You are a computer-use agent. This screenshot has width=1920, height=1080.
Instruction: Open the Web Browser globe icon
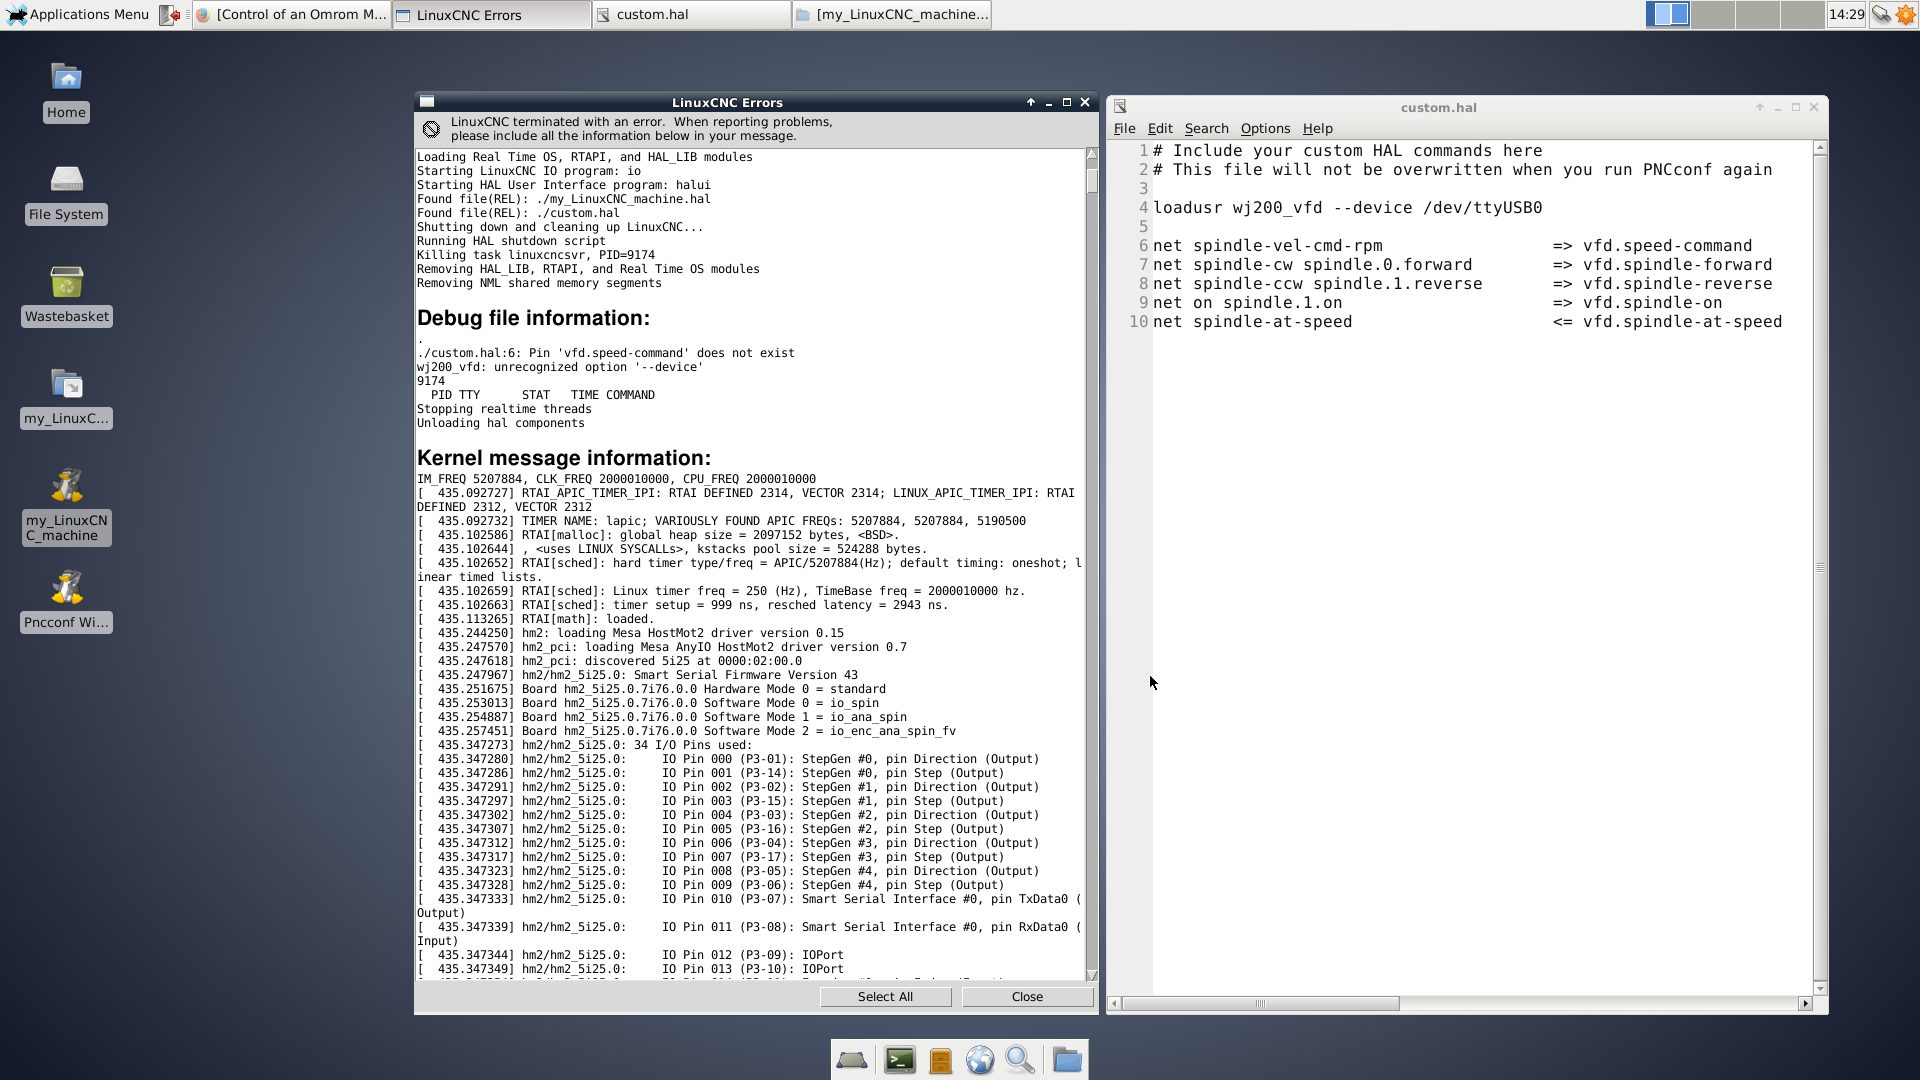980,1060
